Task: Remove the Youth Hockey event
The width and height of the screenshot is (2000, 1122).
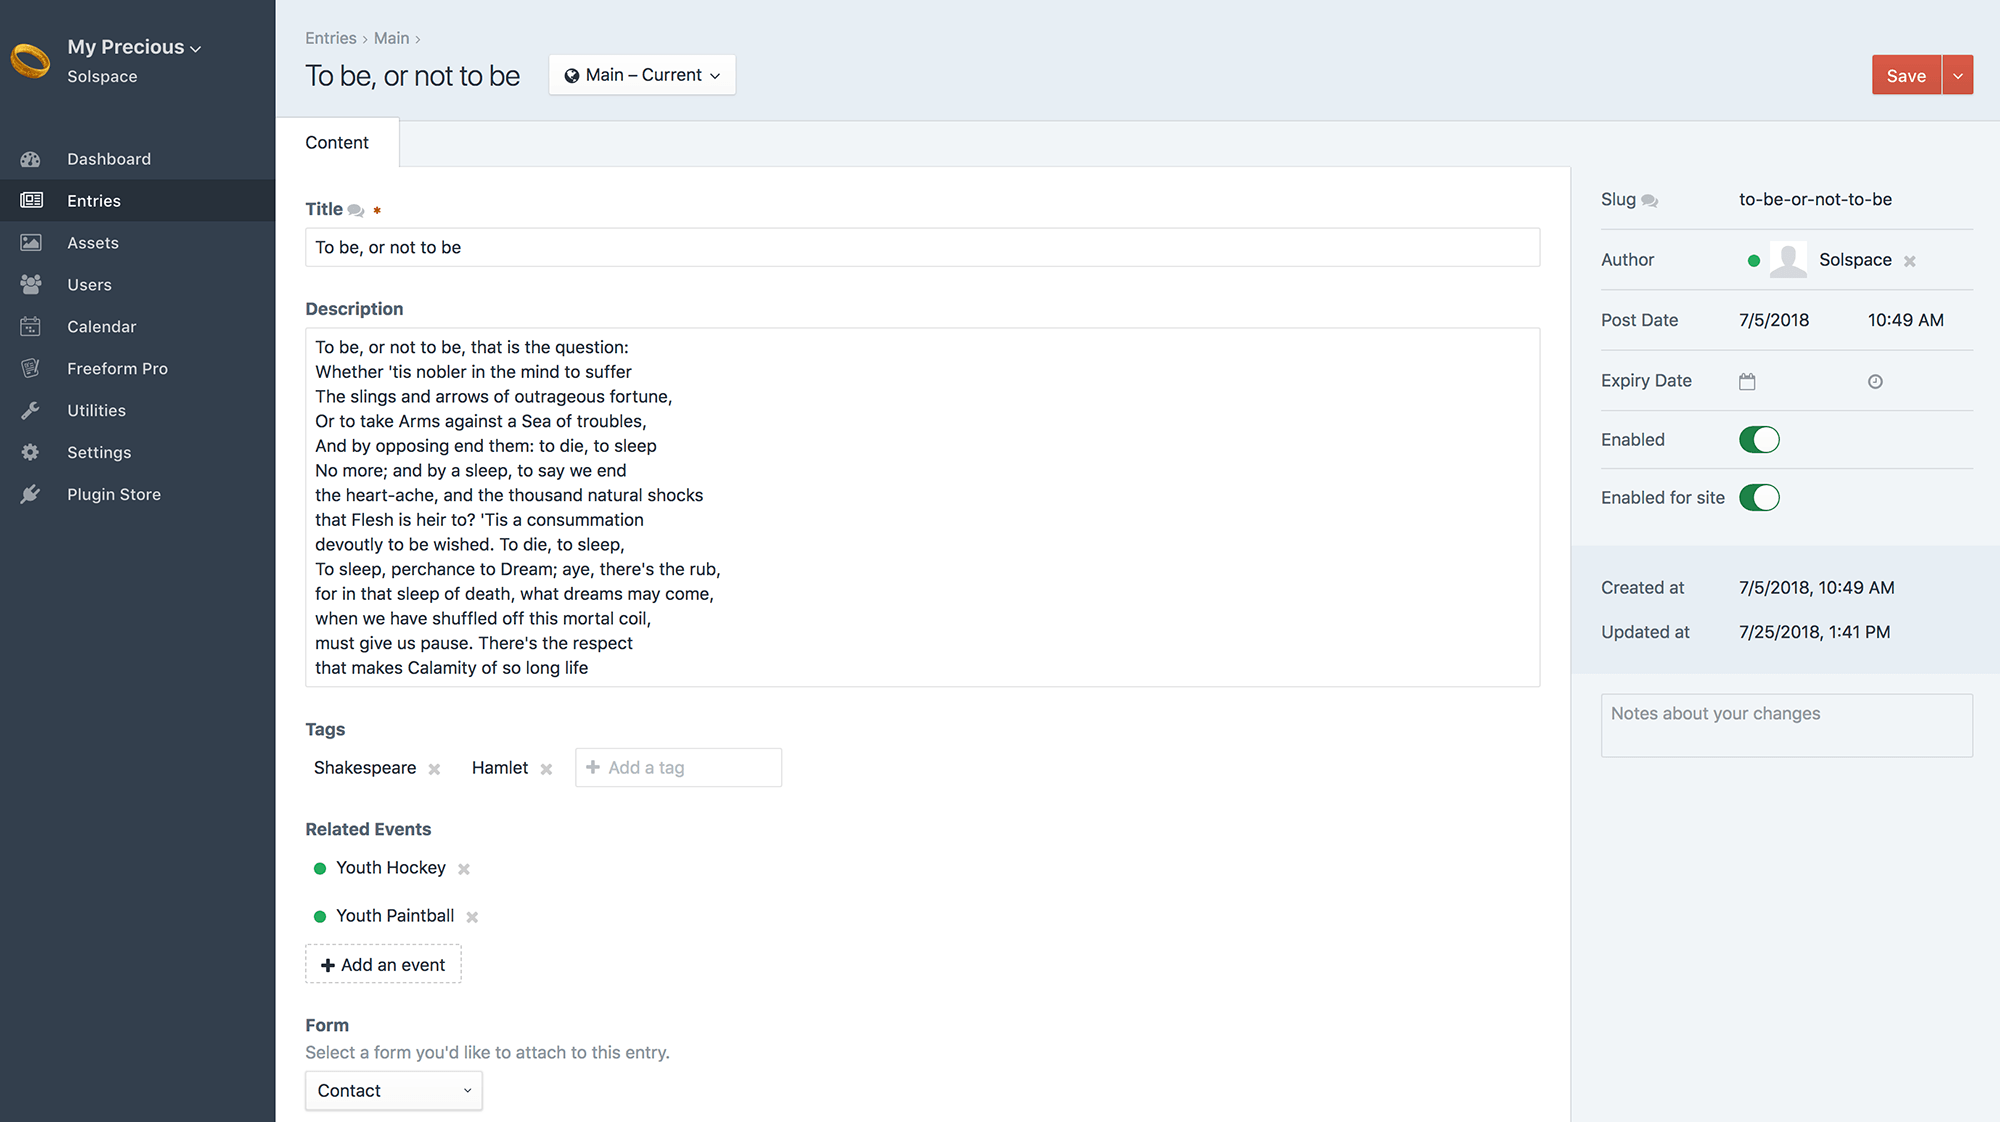Action: coord(464,869)
